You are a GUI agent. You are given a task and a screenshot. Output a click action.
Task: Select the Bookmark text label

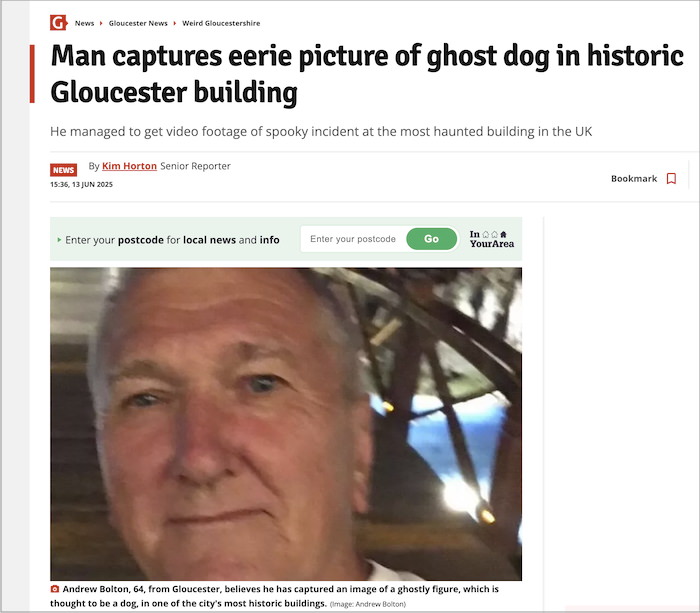[x=634, y=179]
